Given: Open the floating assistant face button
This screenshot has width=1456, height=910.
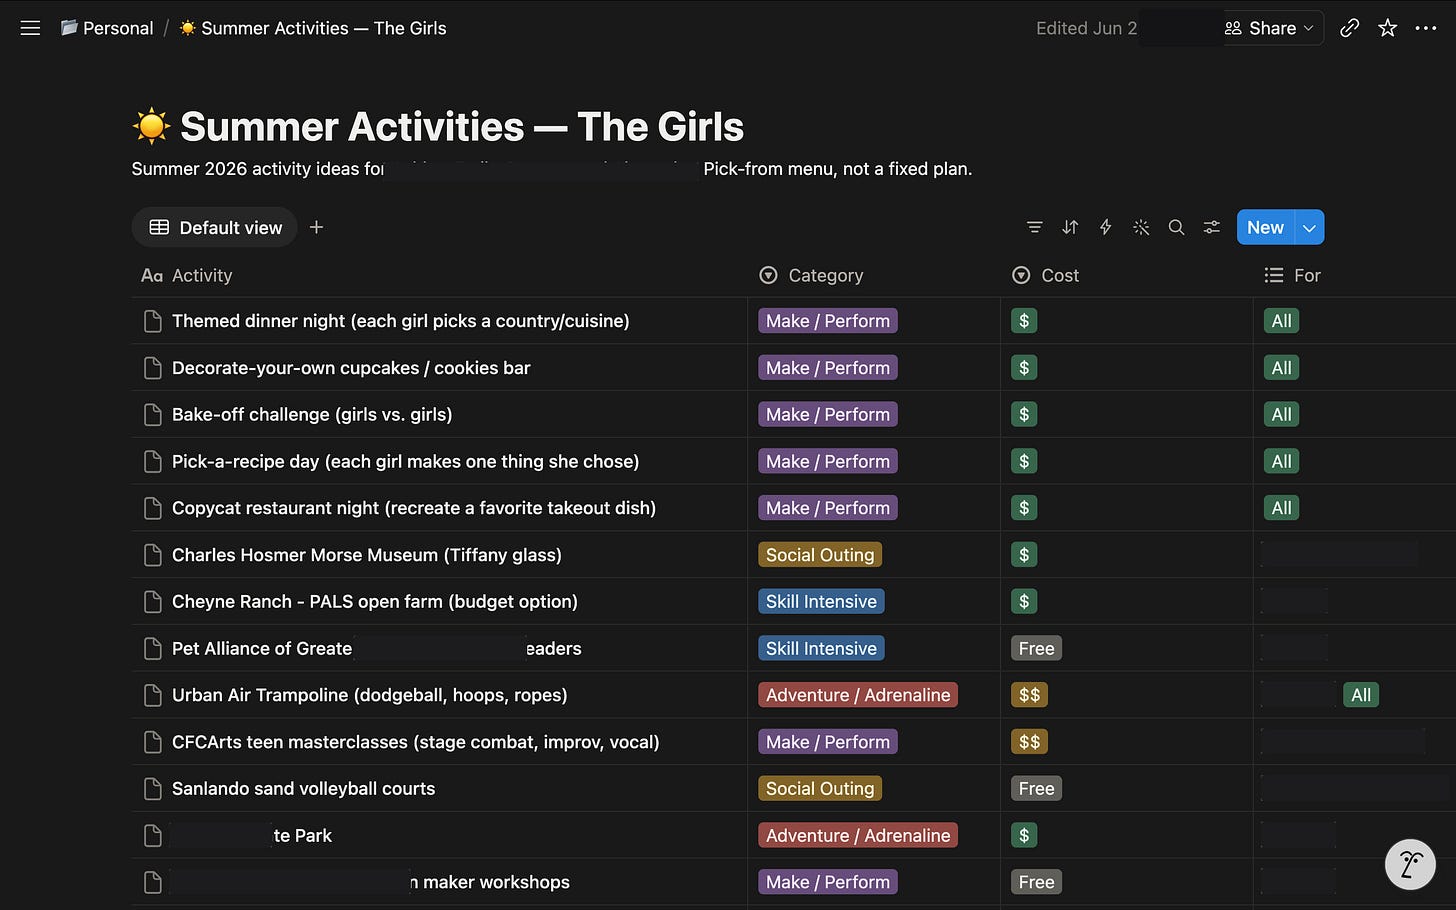Looking at the screenshot, I should point(1410,864).
